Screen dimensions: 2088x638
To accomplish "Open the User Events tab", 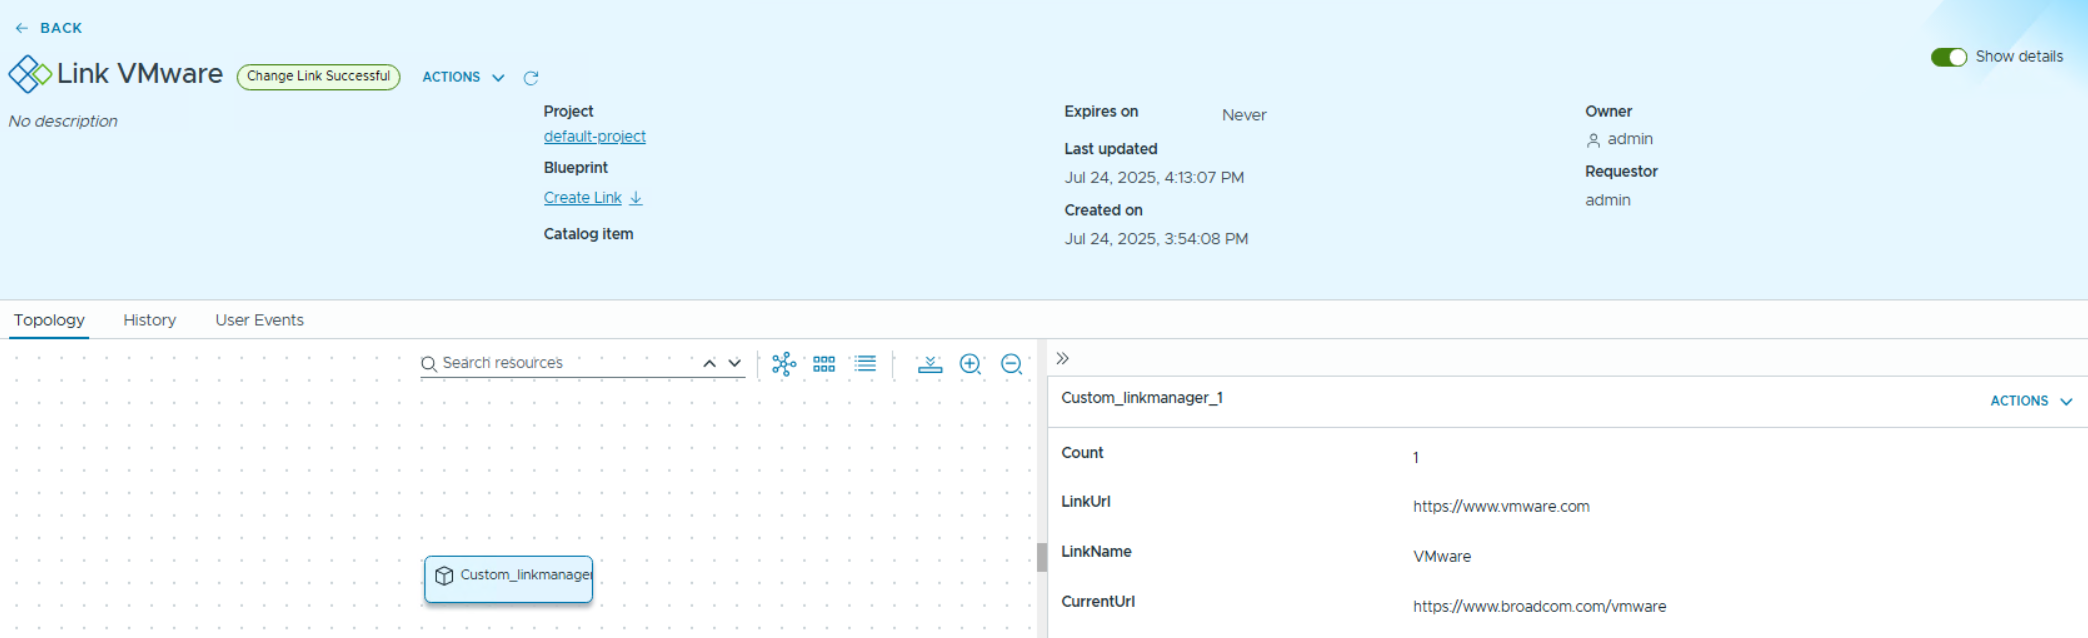I will [259, 320].
